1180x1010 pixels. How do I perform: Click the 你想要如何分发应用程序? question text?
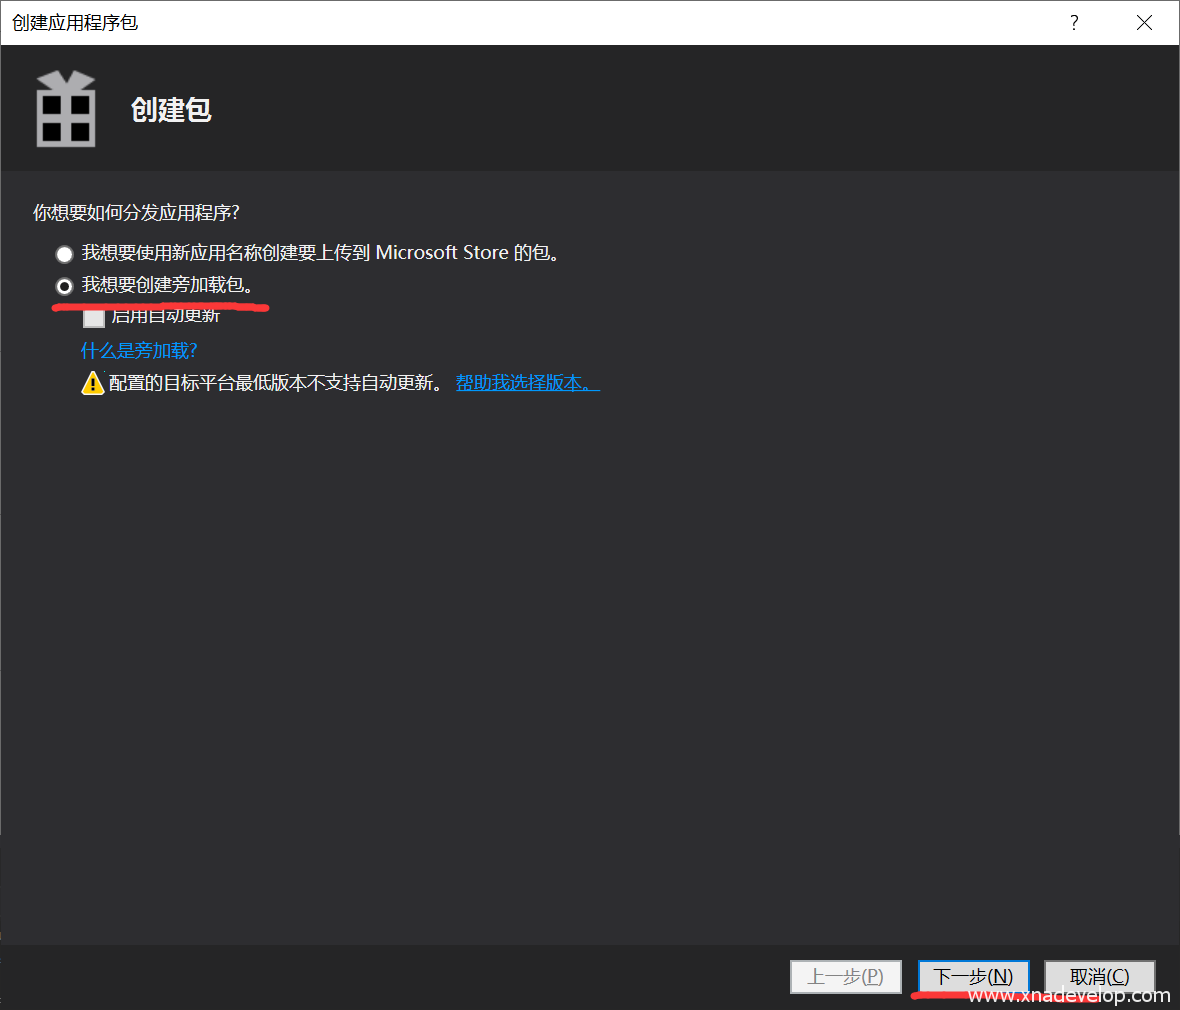pyautogui.click(x=136, y=213)
